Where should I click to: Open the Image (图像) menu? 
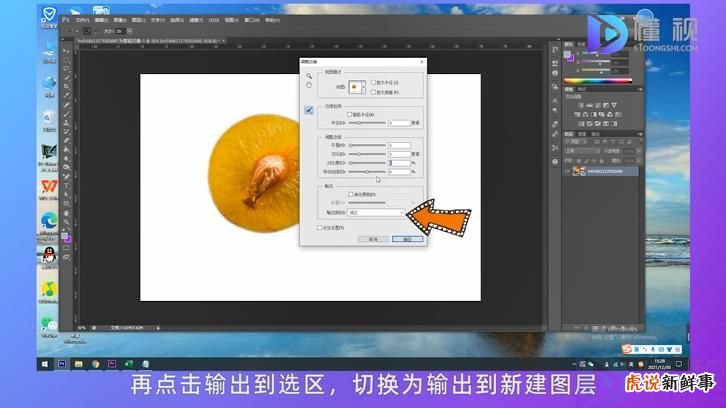120,20
